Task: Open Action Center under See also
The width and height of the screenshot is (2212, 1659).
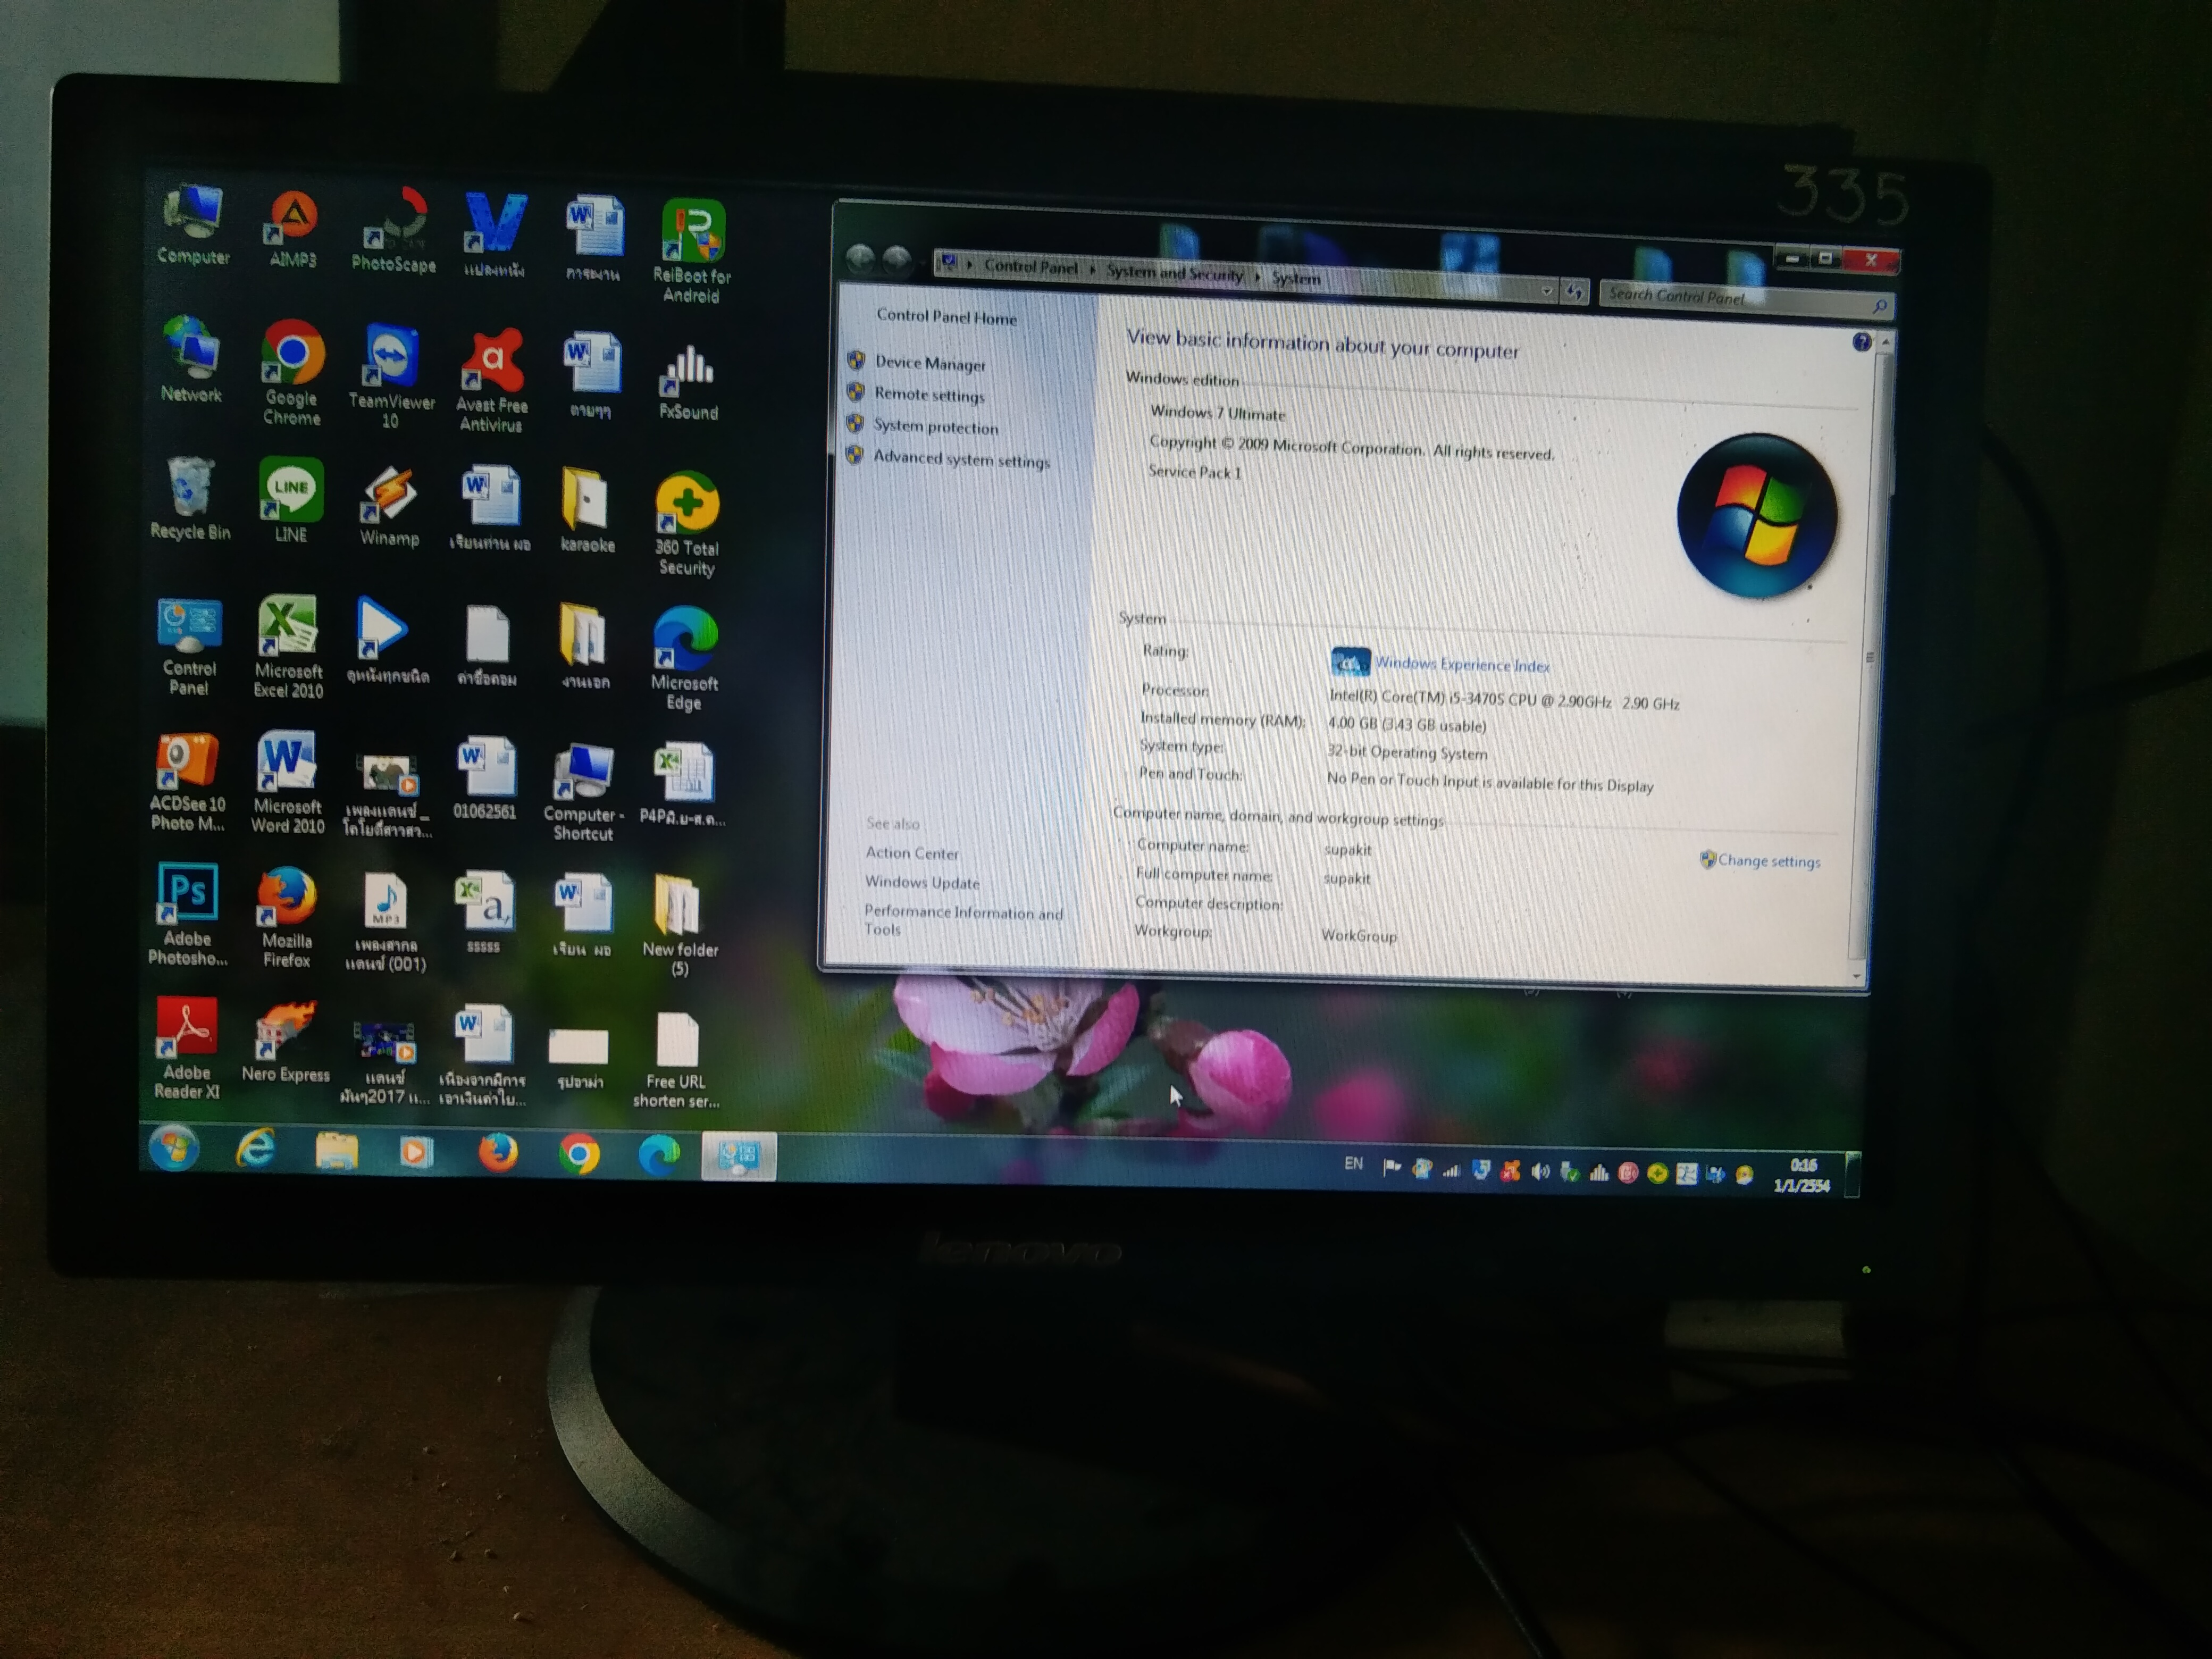Action: click(912, 853)
